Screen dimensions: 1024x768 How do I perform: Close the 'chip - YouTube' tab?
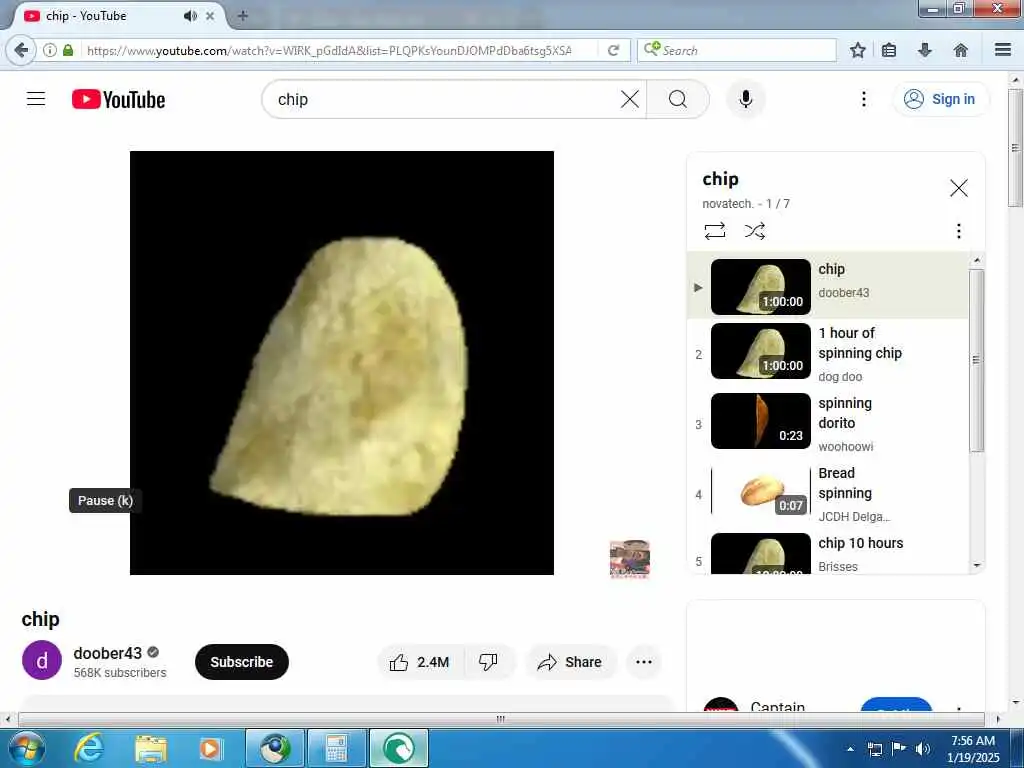point(210,16)
